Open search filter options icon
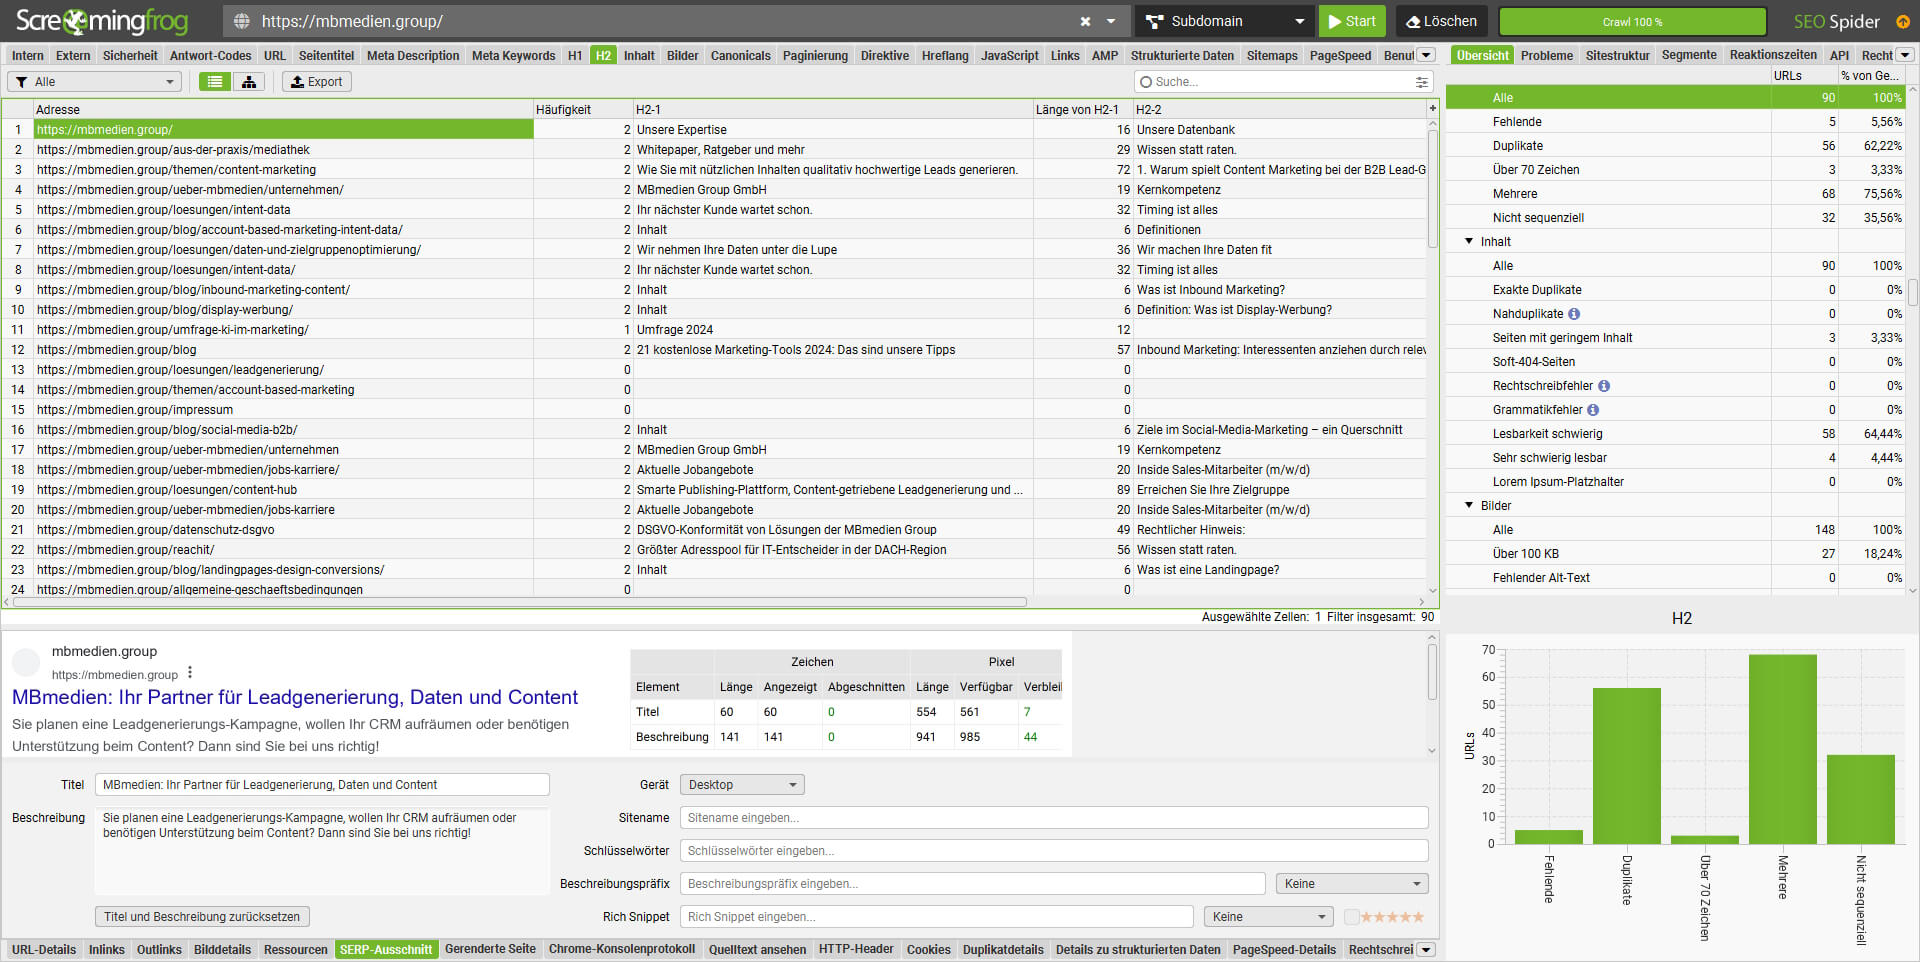The image size is (1920, 962). [1421, 82]
